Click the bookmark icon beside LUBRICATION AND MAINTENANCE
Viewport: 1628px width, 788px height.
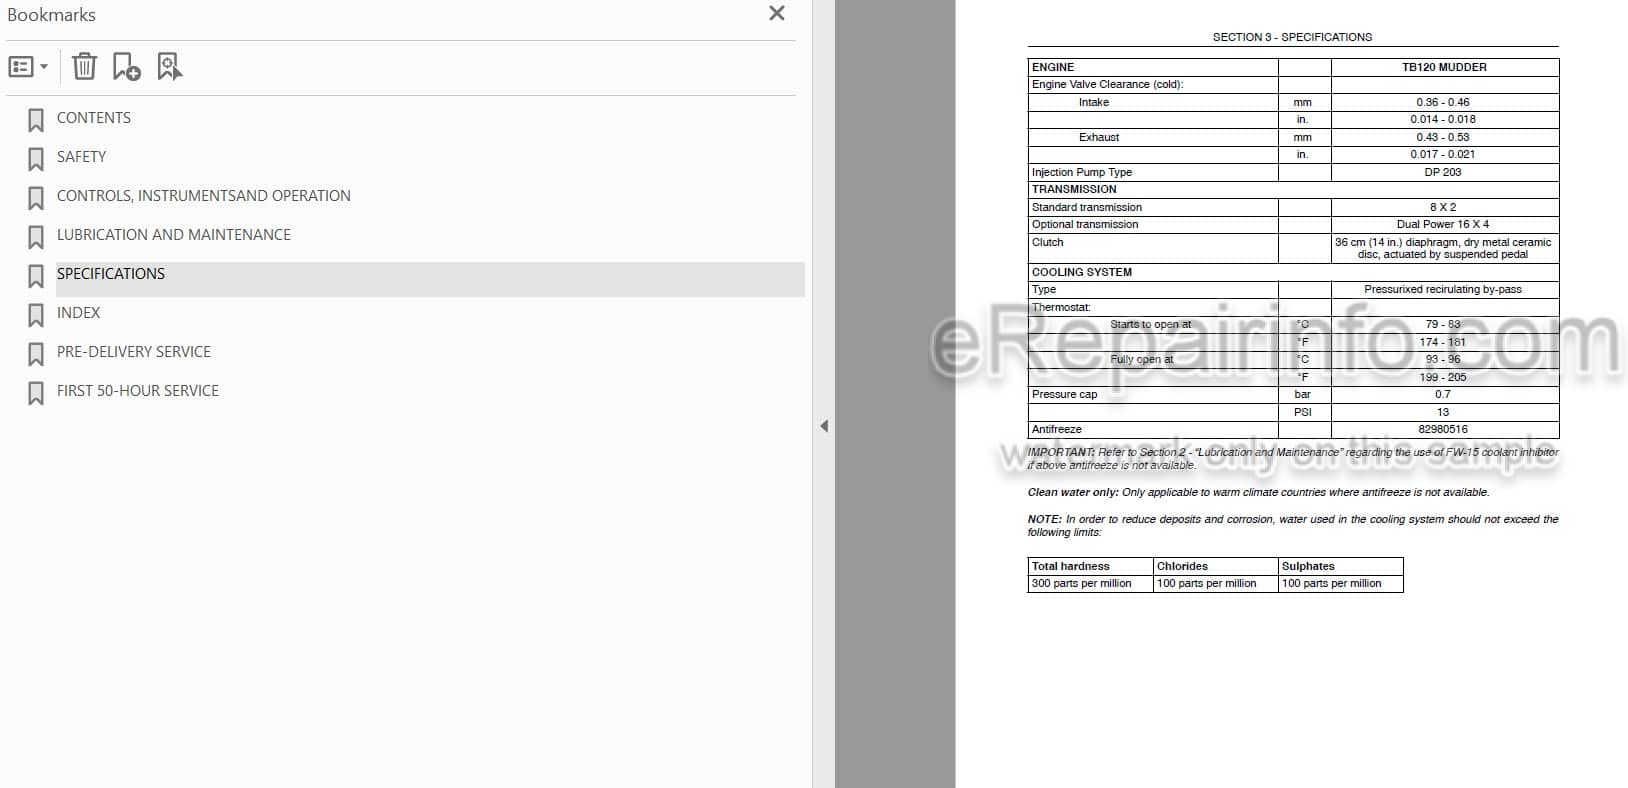click(x=36, y=237)
